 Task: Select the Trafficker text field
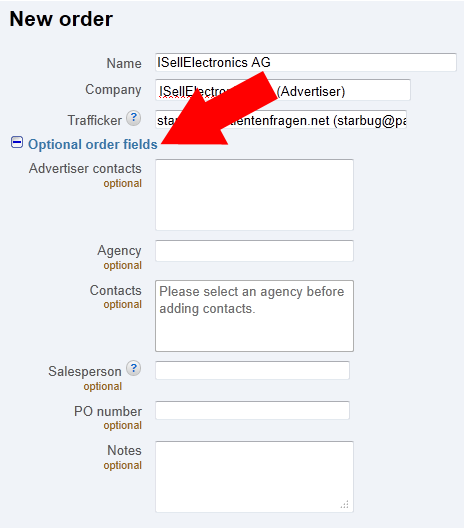pyautogui.click(x=281, y=119)
